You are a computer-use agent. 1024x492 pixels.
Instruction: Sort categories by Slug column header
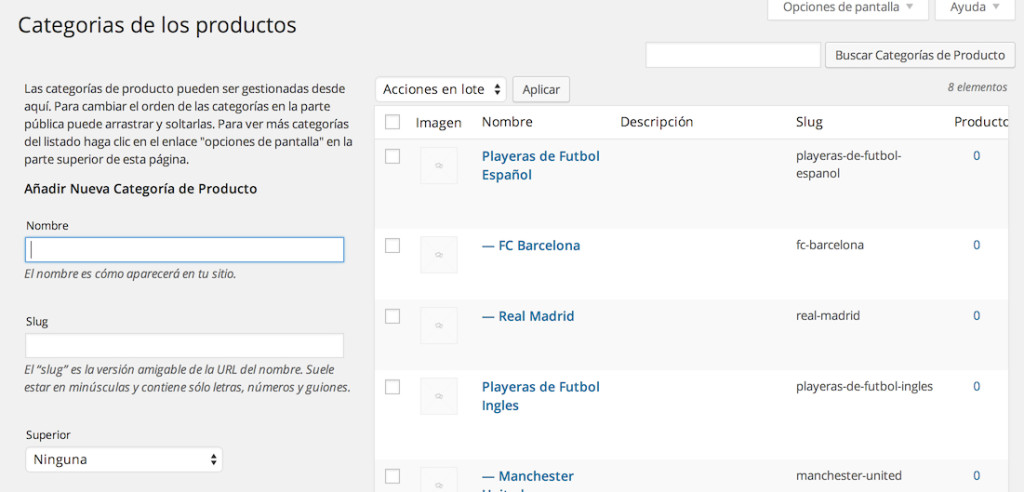click(x=809, y=122)
